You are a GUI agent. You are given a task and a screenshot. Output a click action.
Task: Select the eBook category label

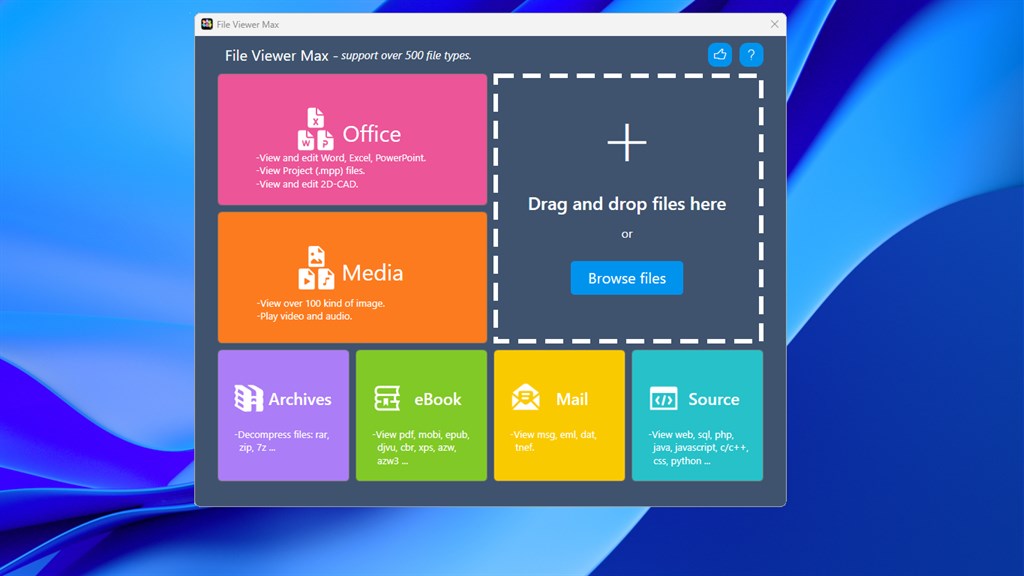pos(438,399)
